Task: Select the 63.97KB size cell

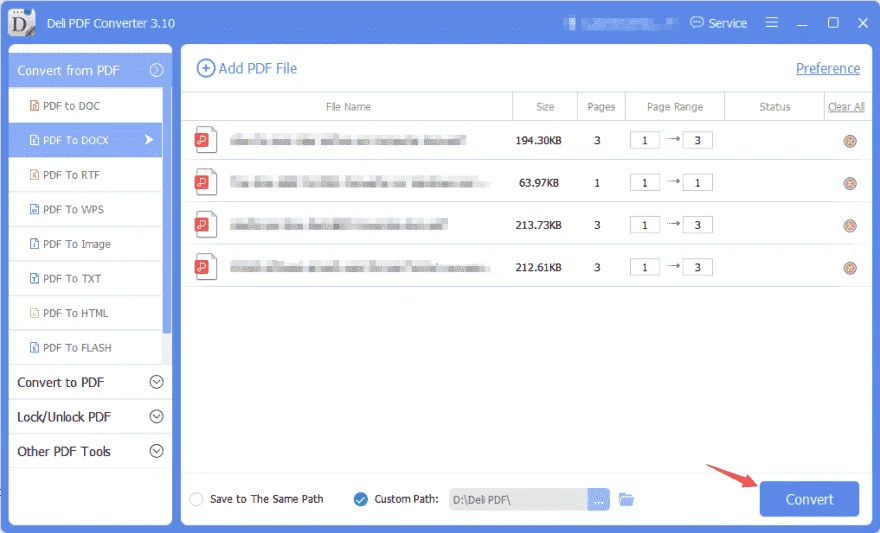Action: (x=539, y=183)
